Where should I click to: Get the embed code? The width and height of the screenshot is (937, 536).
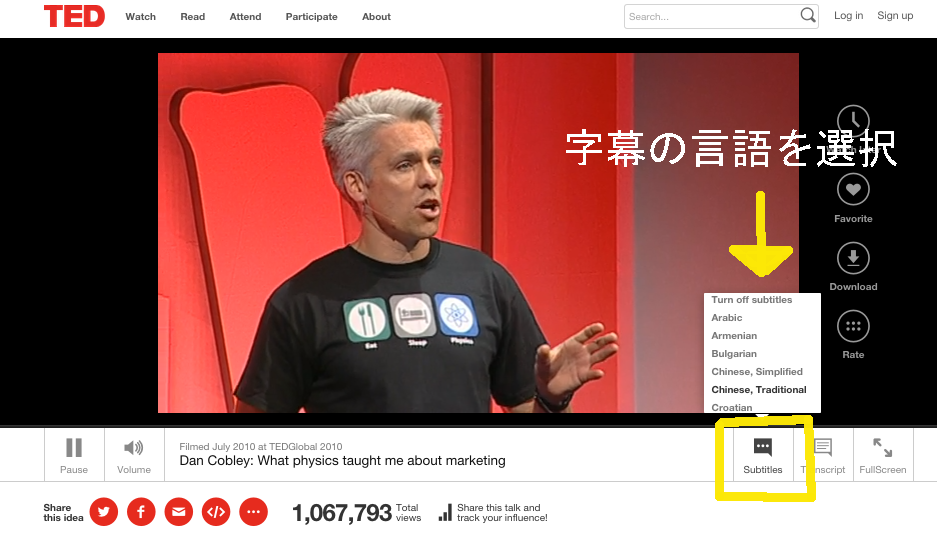216,512
